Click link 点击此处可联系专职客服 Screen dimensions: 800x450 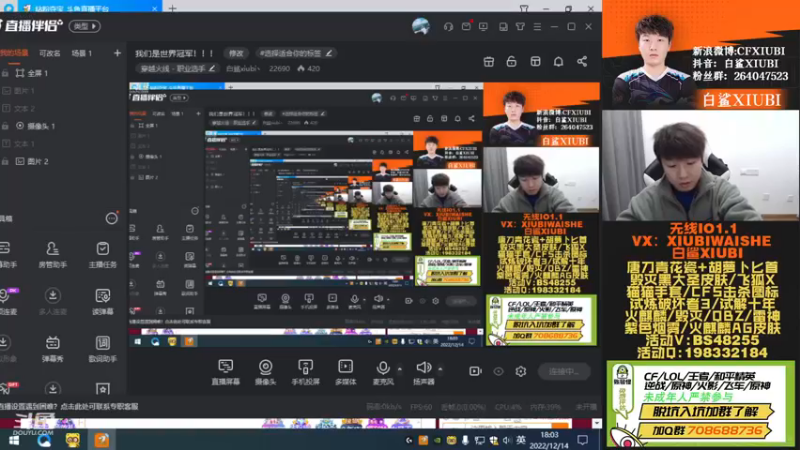(x=99, y=407)
